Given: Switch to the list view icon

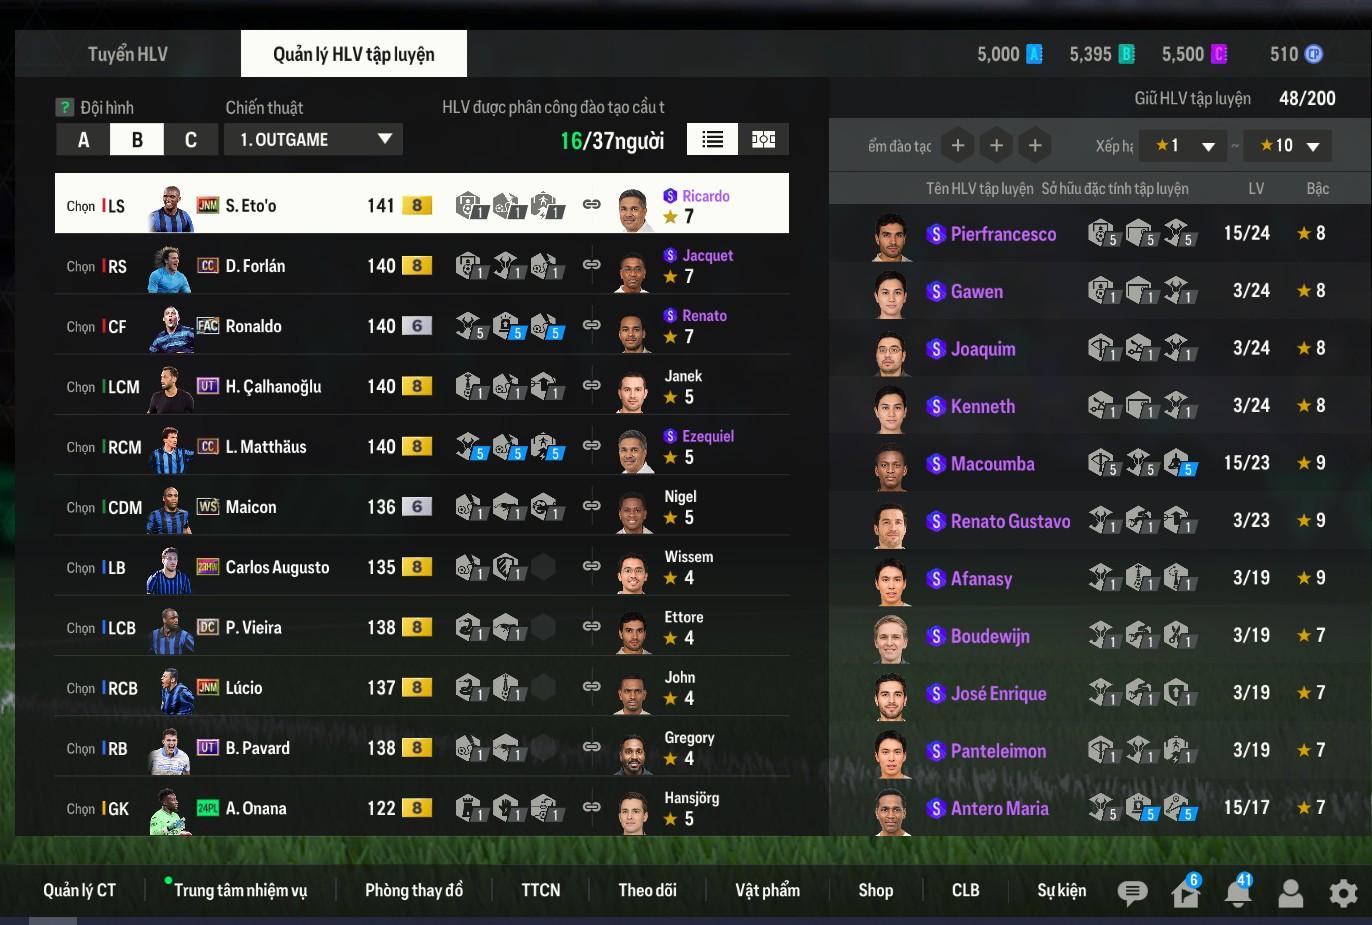Looking at the screenshot, I should tap(713, 139).
